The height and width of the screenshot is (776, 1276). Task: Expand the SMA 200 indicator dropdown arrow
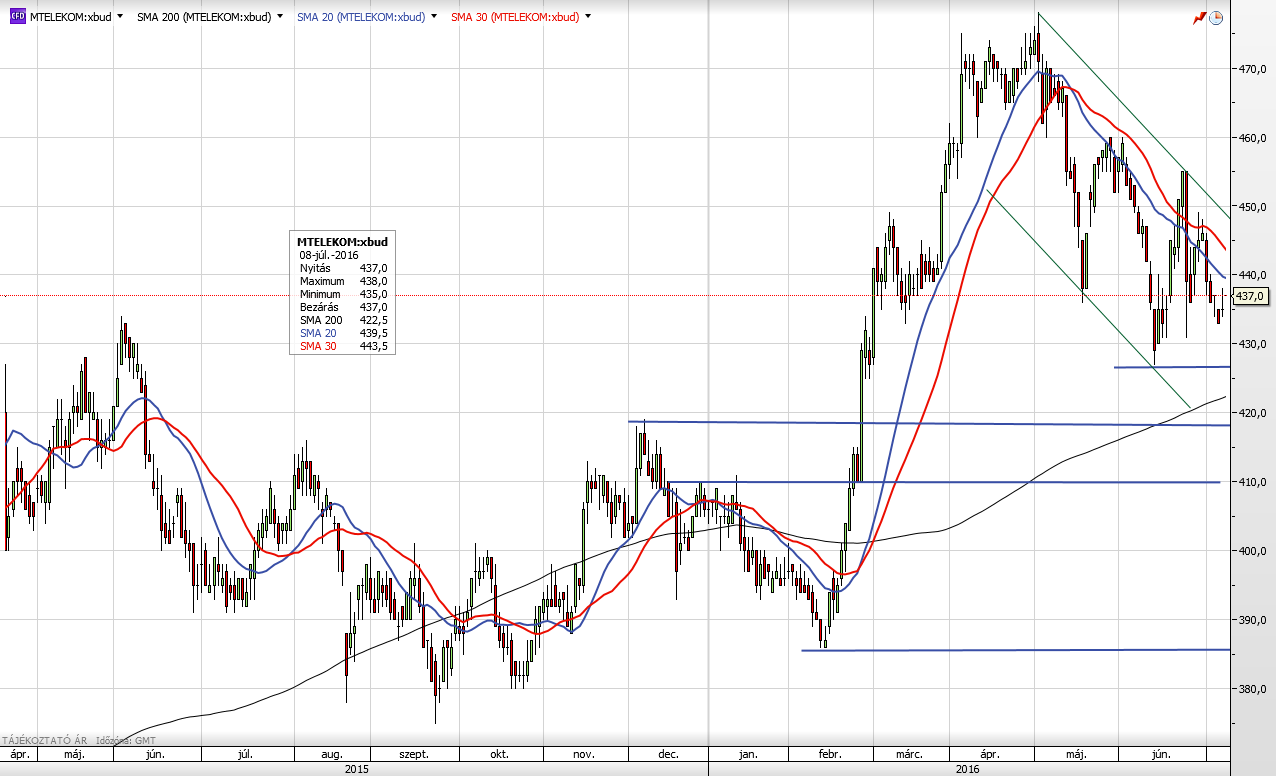279,17
